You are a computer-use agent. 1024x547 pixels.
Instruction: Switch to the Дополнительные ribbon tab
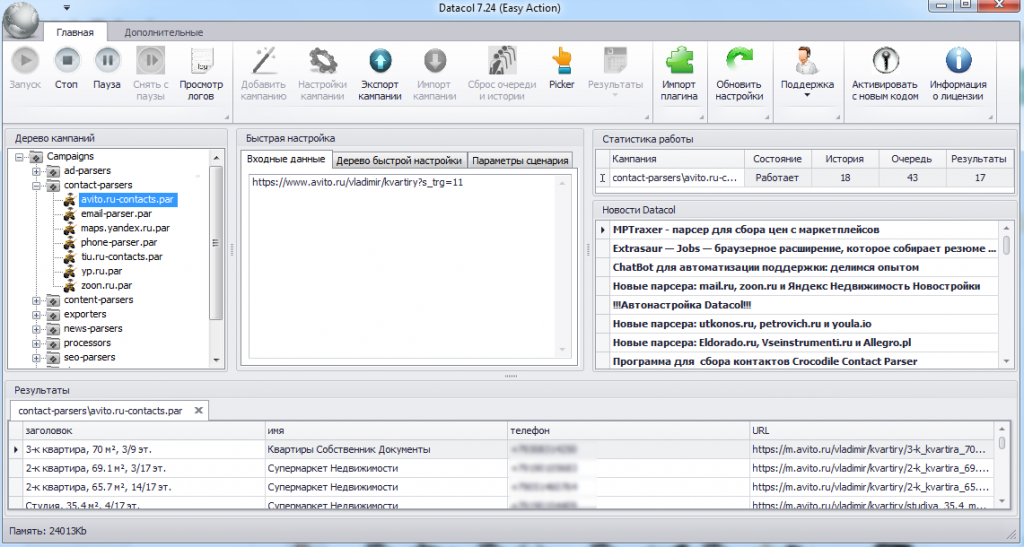(x=163, y=32)
